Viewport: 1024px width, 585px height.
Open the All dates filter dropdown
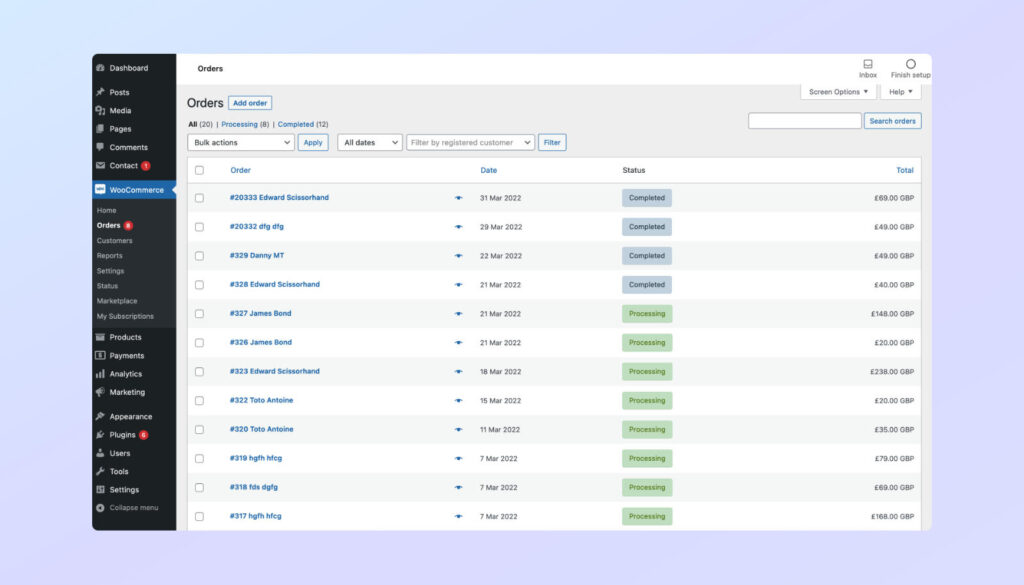369,142
